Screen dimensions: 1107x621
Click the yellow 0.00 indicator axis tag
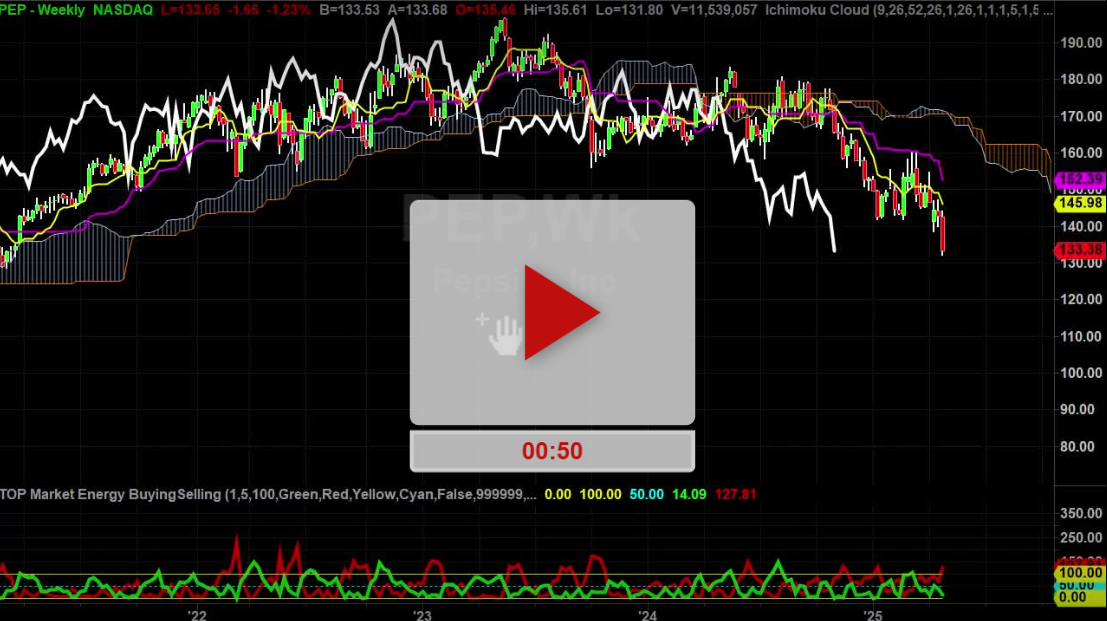(1080, 598)
